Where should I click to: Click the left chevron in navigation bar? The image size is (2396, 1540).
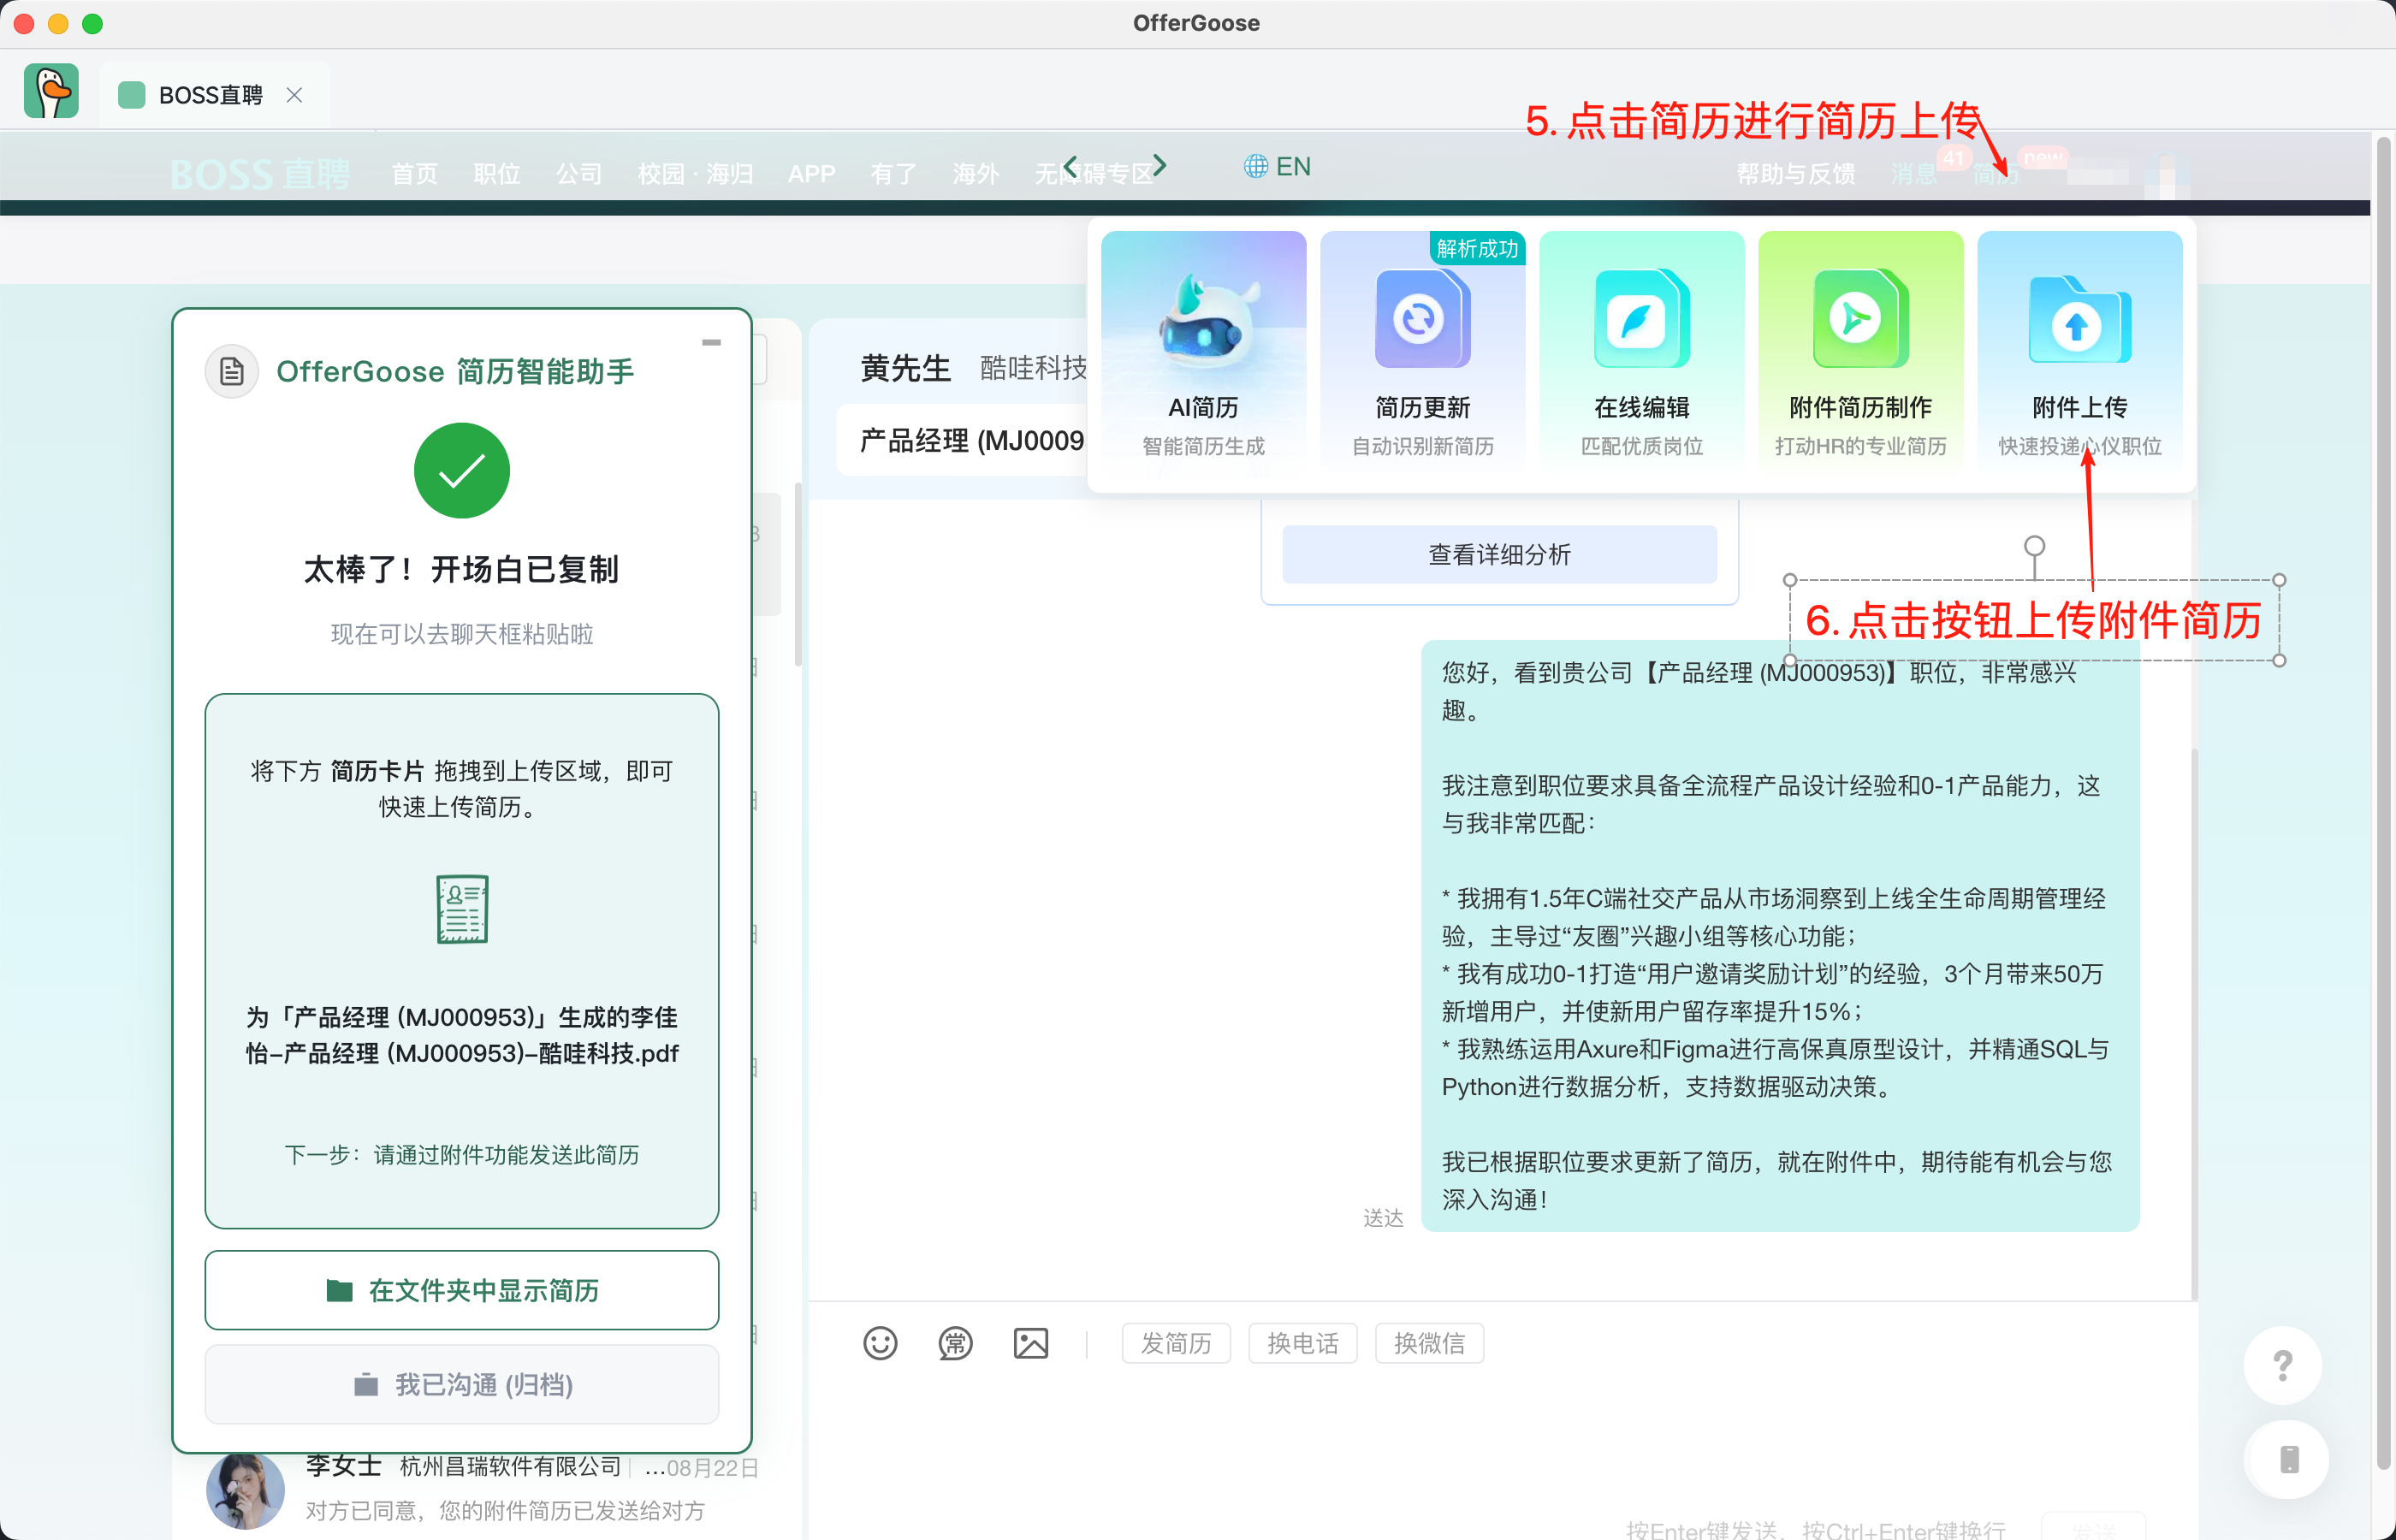pyautogui.click(x=1071, y=166)
